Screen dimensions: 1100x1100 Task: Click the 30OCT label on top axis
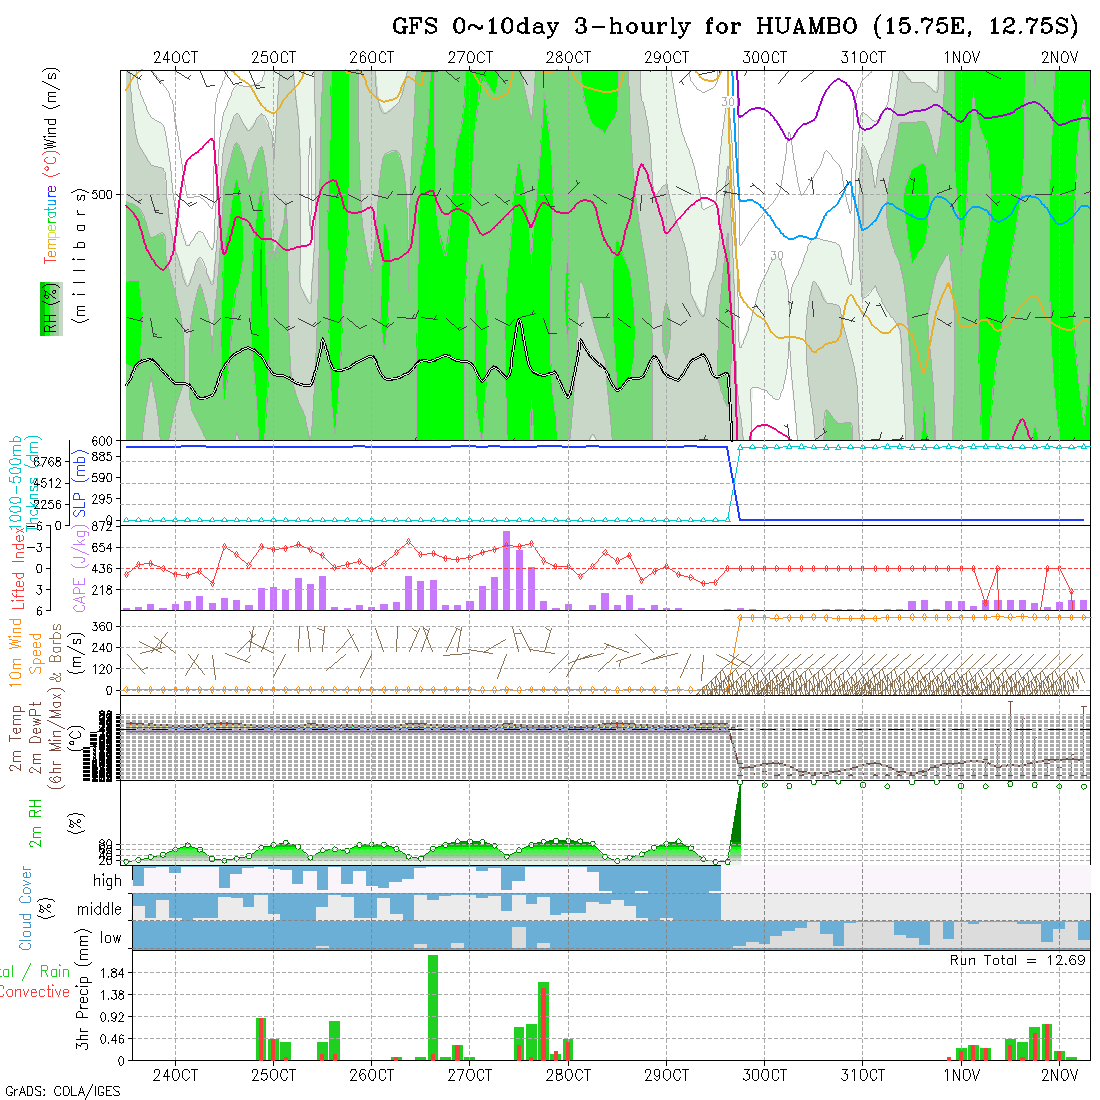[x=764, y=57]
